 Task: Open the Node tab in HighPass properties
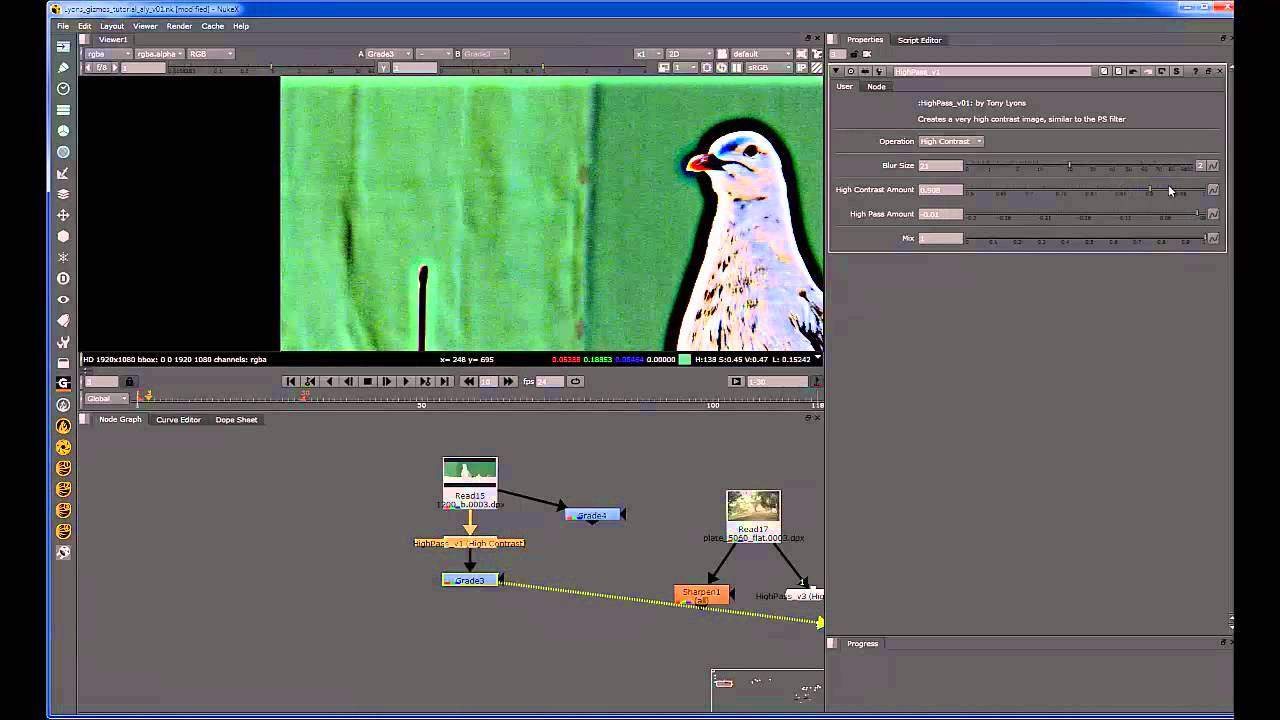point(876,86)
